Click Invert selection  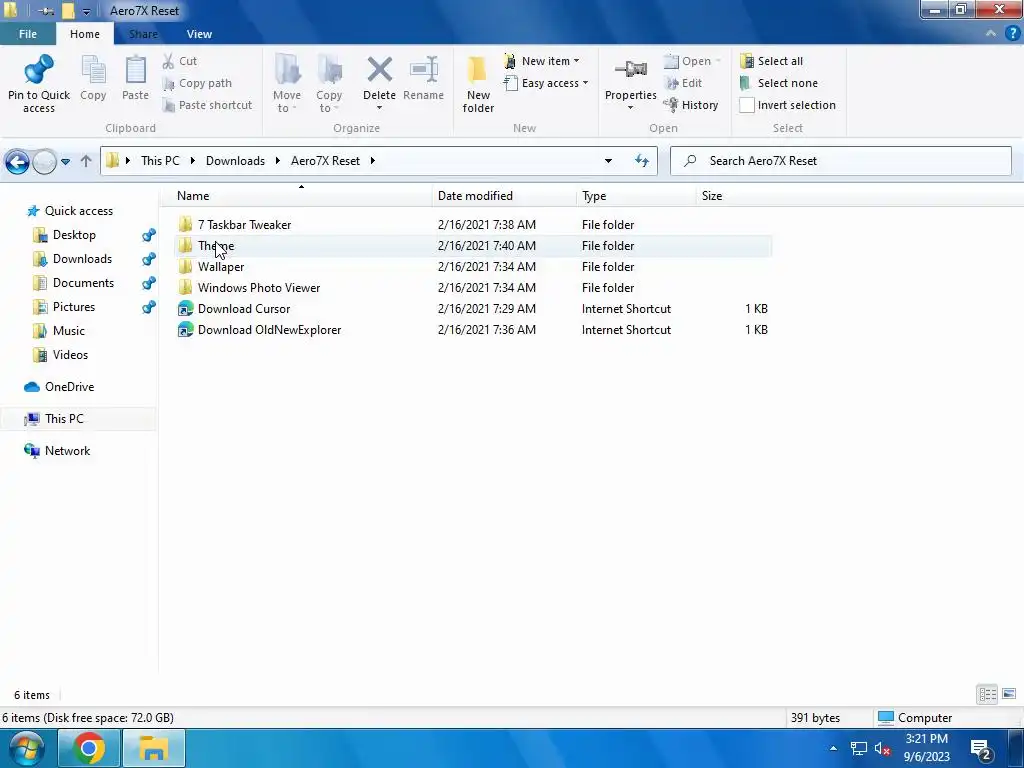788,105
